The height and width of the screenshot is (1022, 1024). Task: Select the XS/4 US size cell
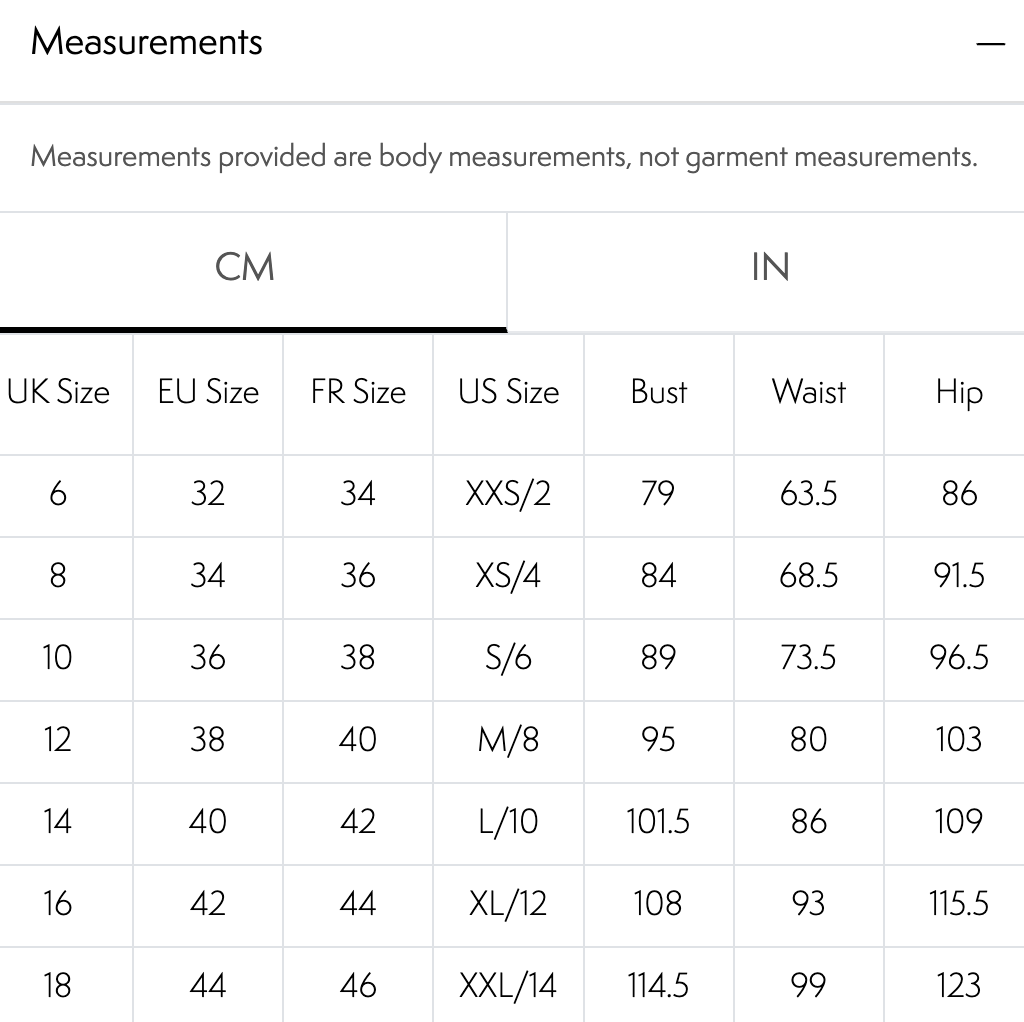[x=508, y=576]
